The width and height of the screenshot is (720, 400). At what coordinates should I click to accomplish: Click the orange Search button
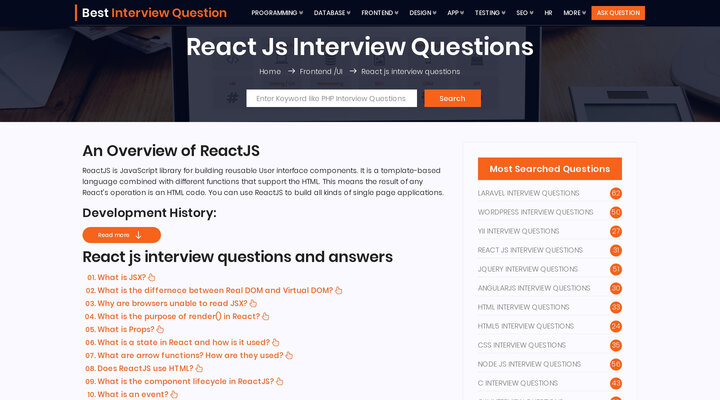point(452,98)
